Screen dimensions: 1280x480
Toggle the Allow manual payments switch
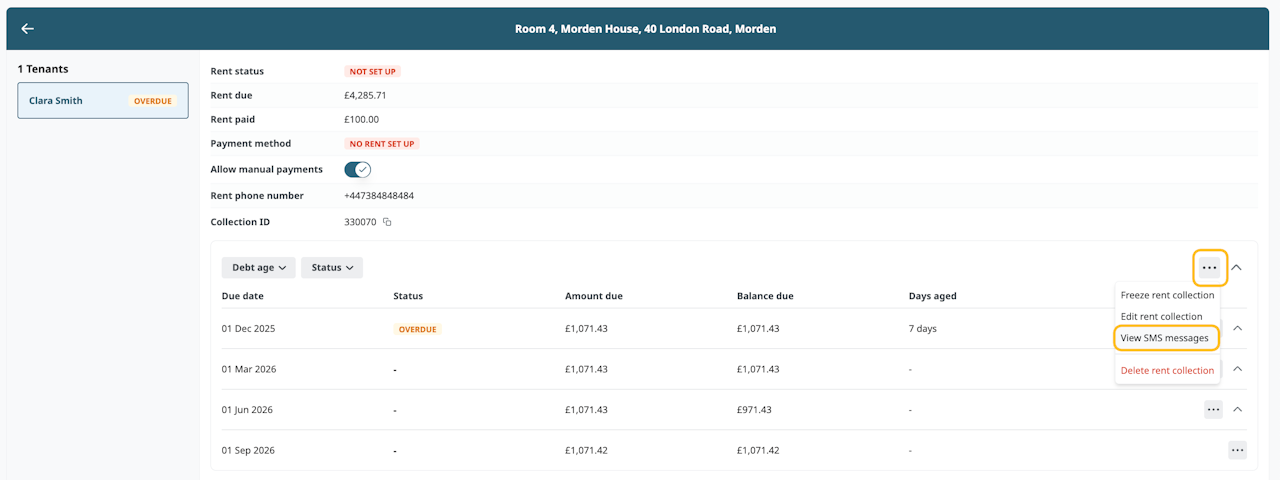[x=357, y=170]
